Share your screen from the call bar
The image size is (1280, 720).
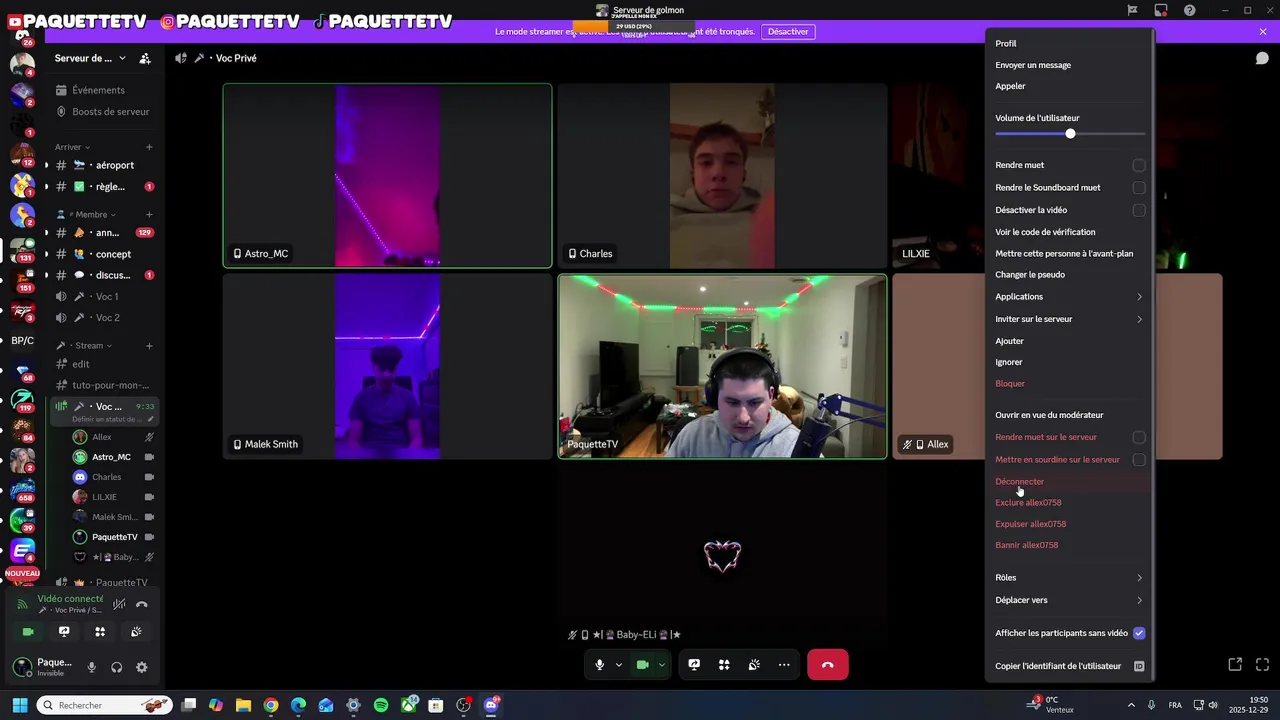click(694, 665)
